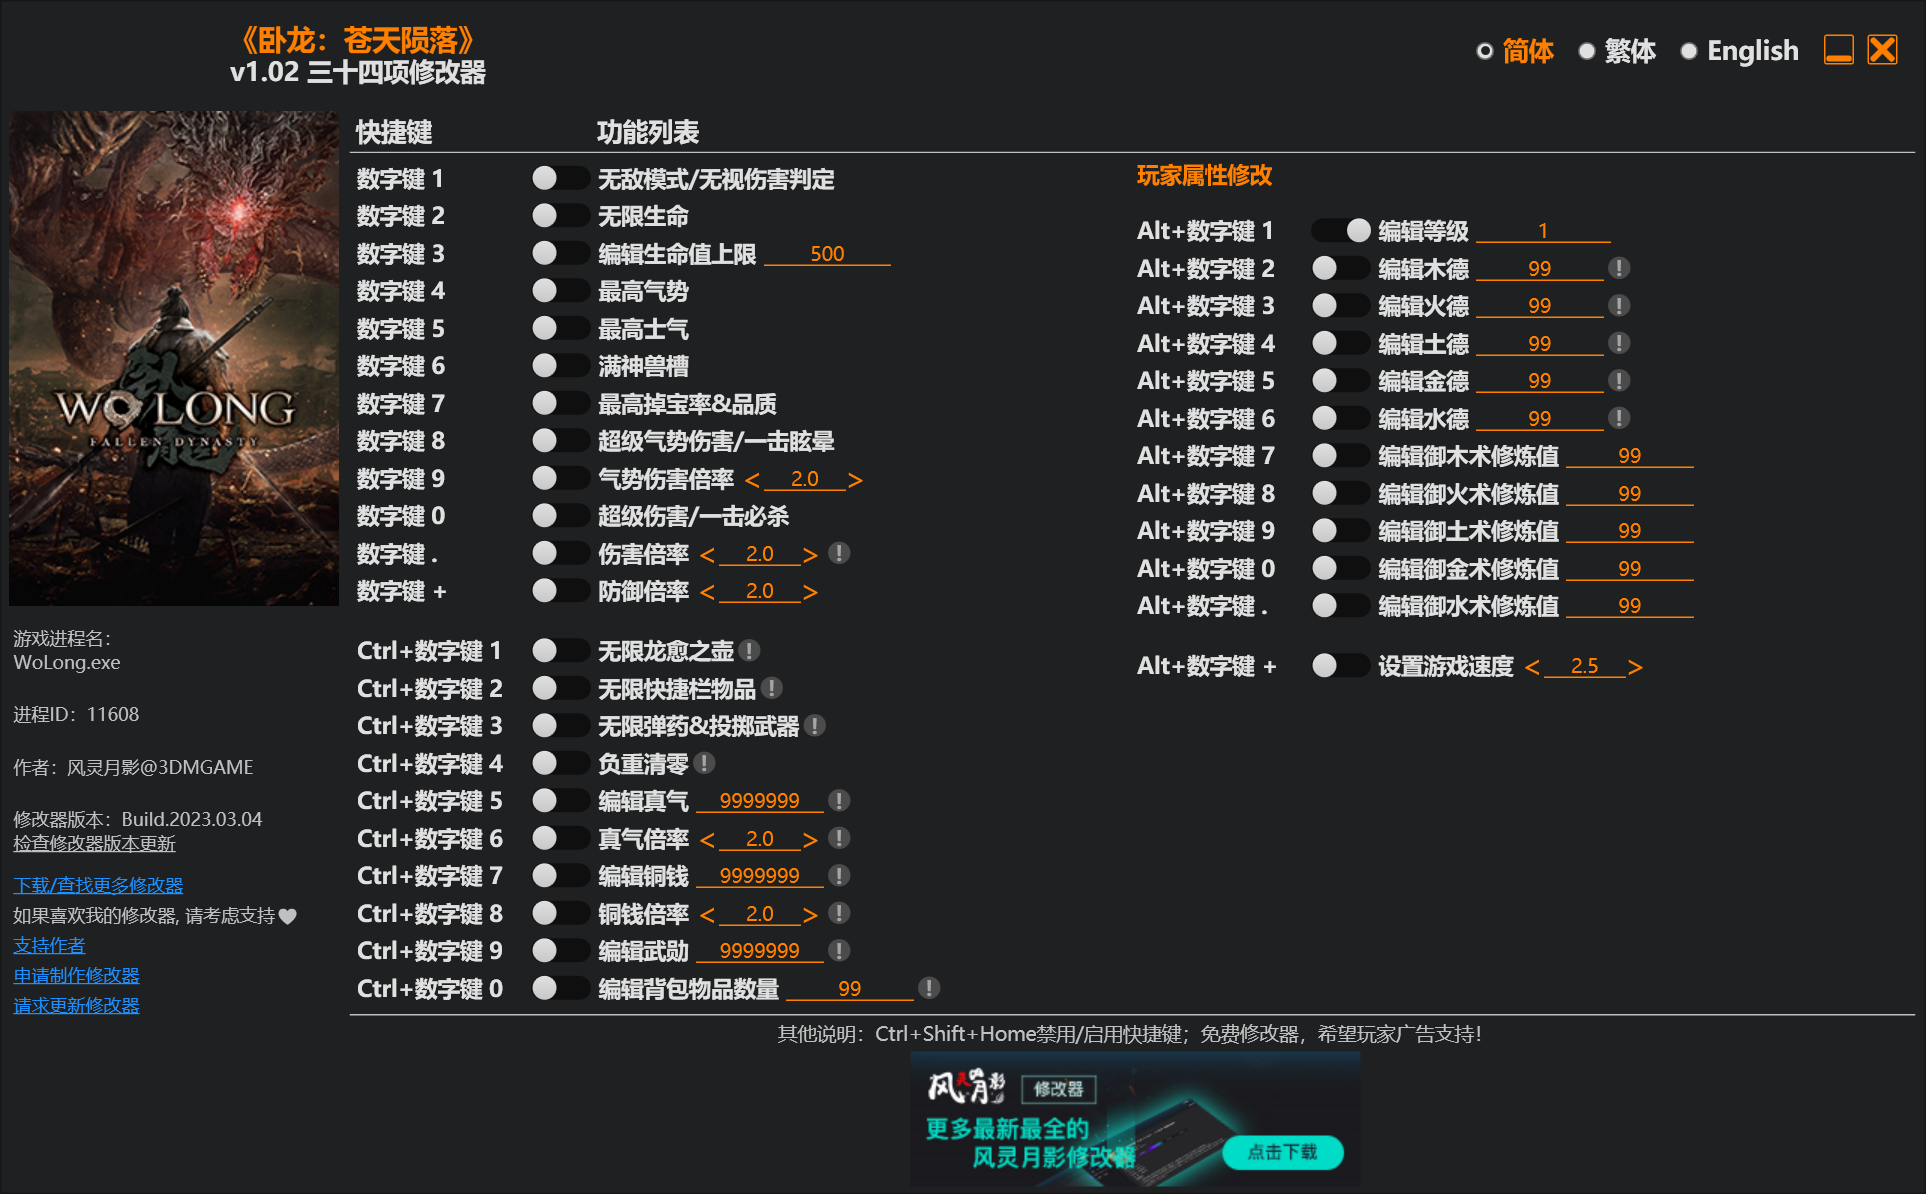Image resolution: width=1926 pixels, height=1194 pixels.
Task: Edit 编辑生命值上限 value field 500
Action: [x=827, y=254]
